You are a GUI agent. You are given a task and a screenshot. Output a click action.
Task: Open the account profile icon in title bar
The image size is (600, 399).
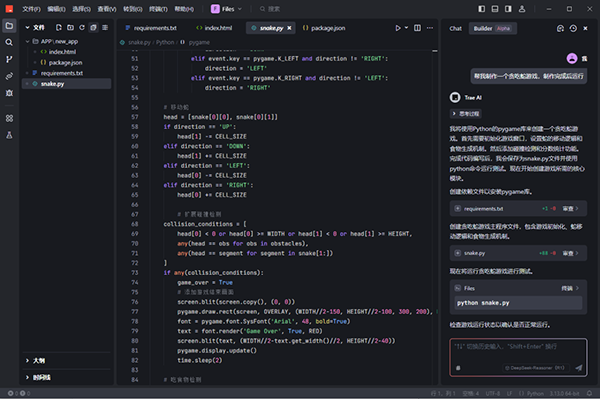[522, 9]
